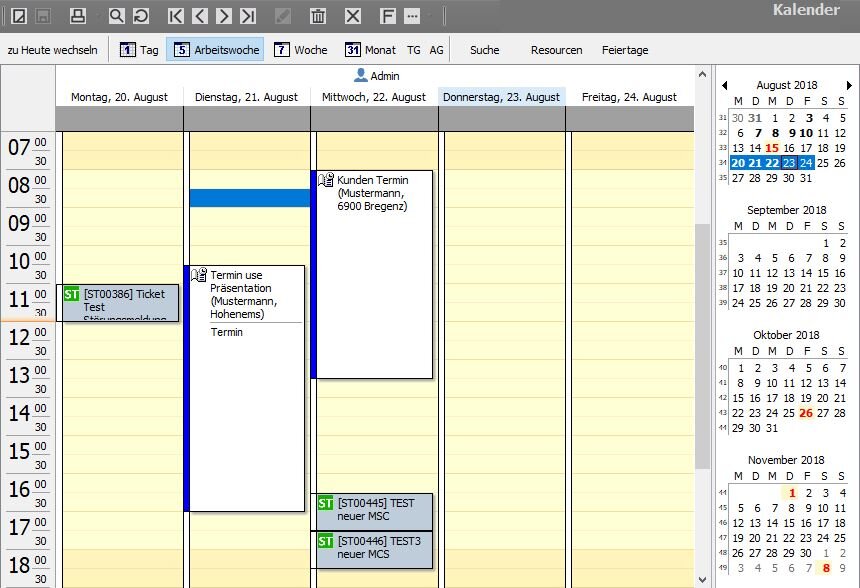Screen dimensions: 860x588
Task: Go to next record arrow icon
Action: pos(224,16)
